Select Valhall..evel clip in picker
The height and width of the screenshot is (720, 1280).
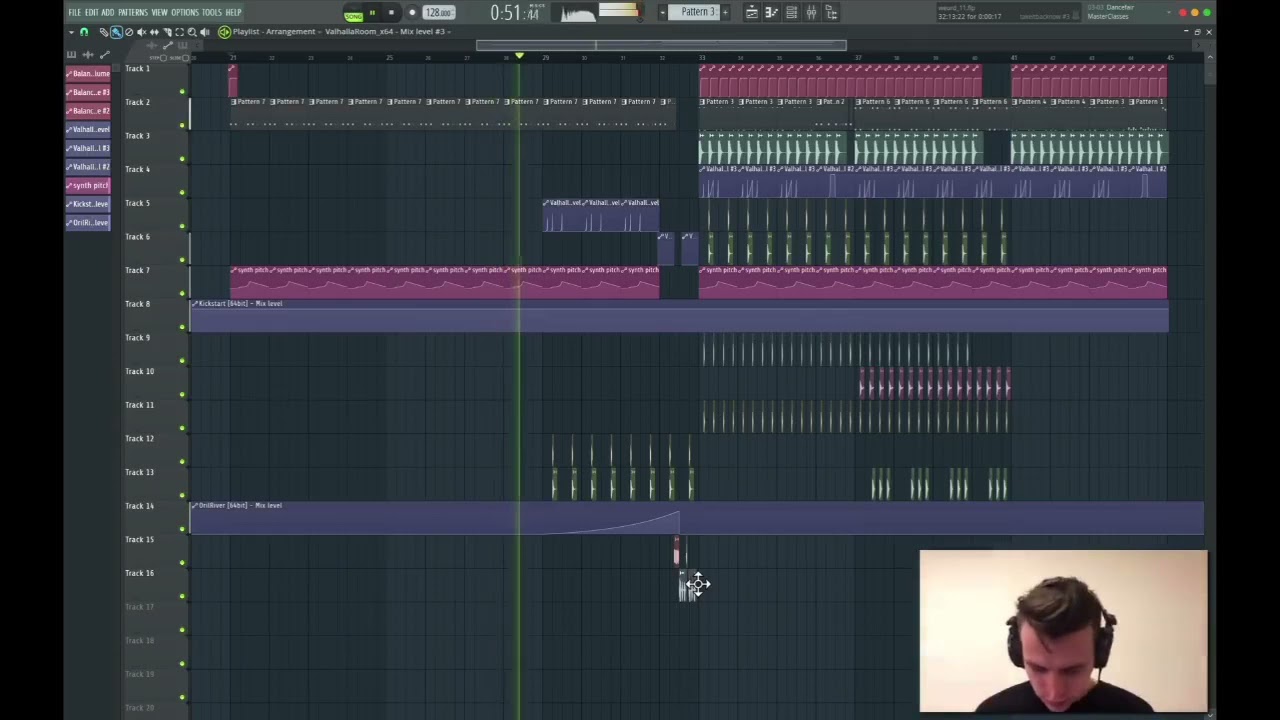point(88,129)
